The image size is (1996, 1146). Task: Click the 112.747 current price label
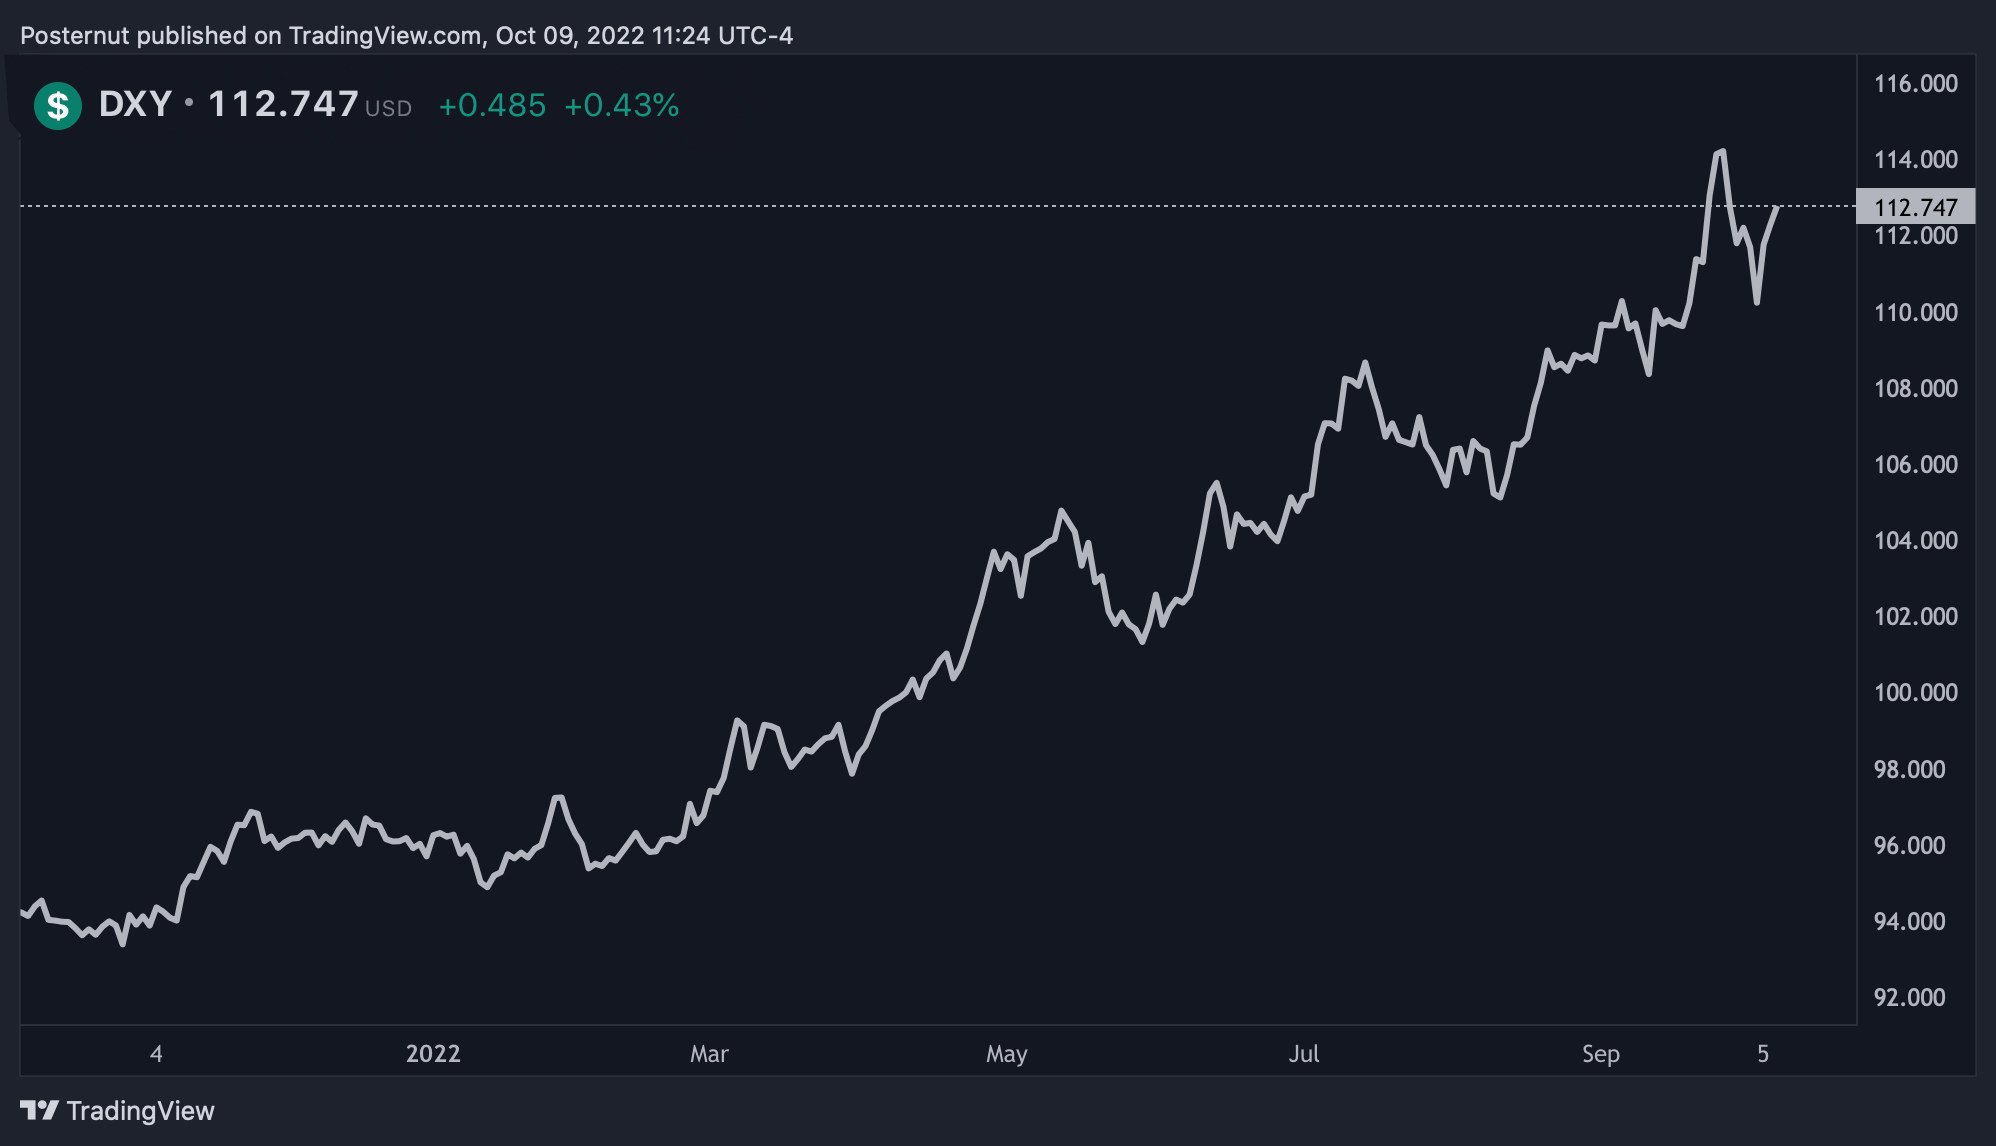click(1915, 207)
